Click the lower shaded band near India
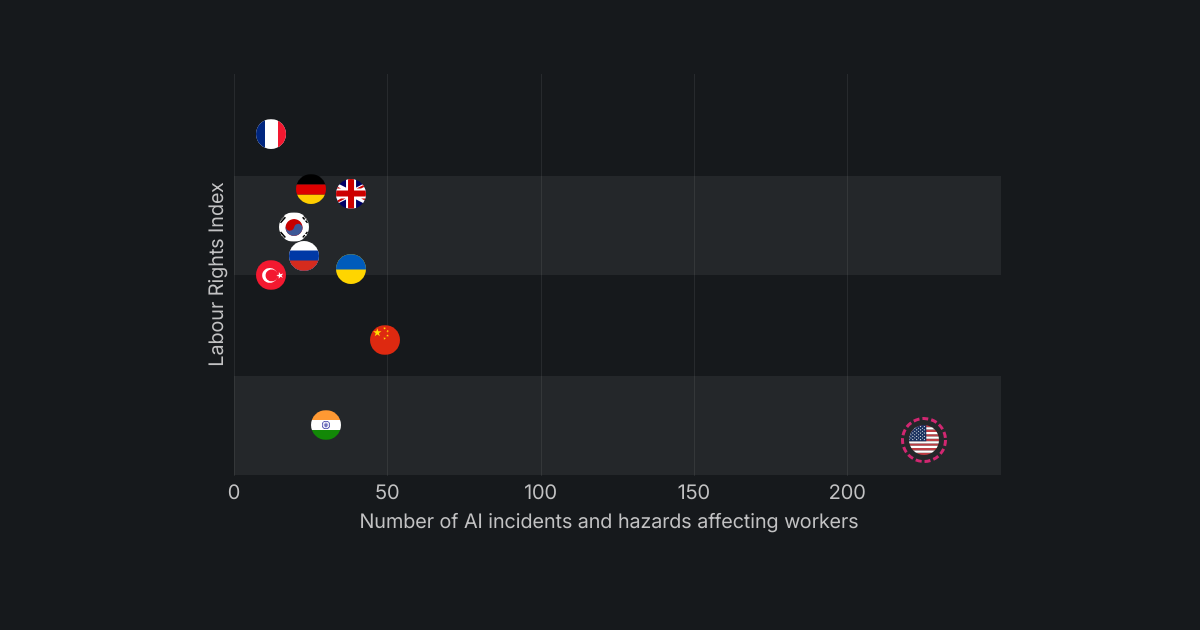 tap(600, 425)
